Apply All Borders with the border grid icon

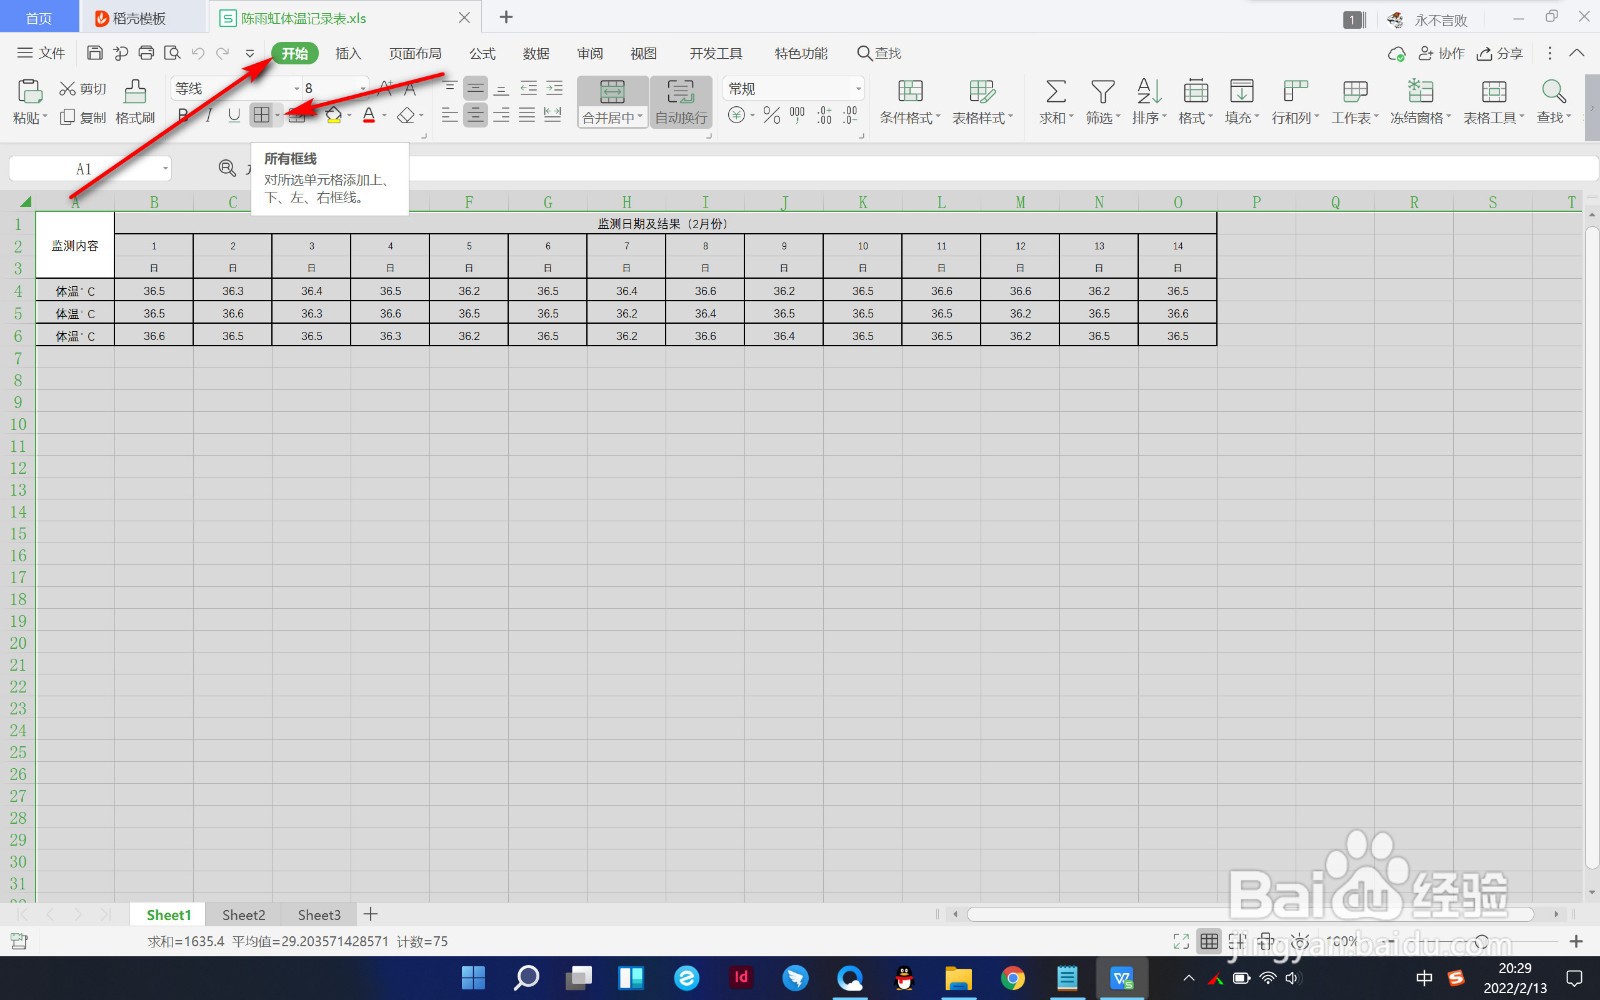point(261,116)
